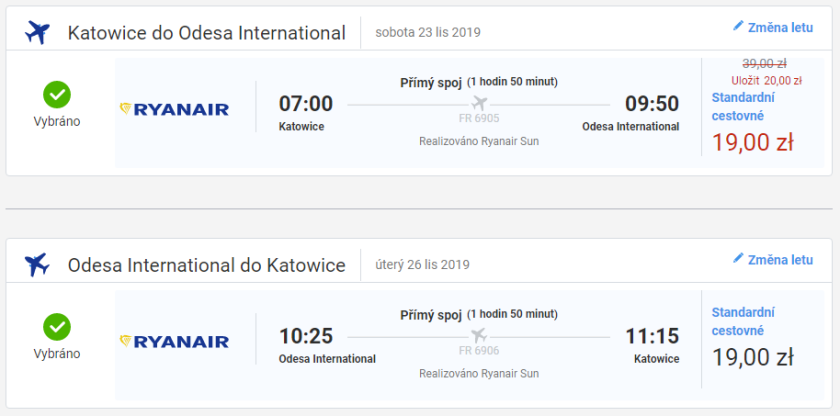Open Změna letu for the 23 lis flight
Viewport: 840px width, 416px height.
(x=779, y=28)
